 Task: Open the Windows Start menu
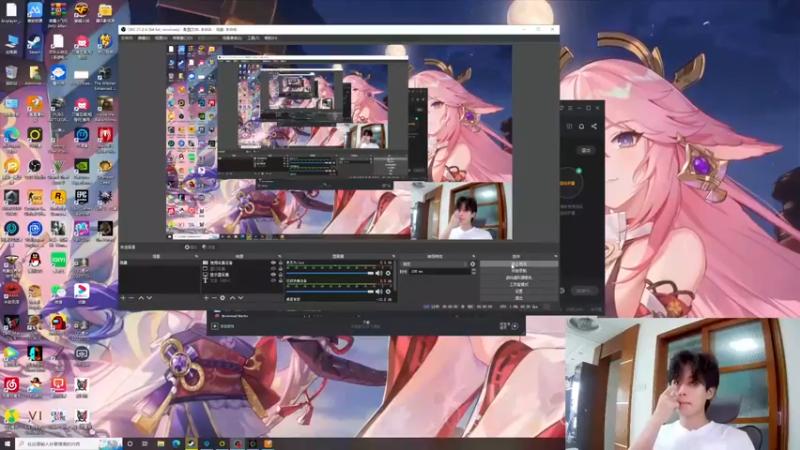(7, 444)
